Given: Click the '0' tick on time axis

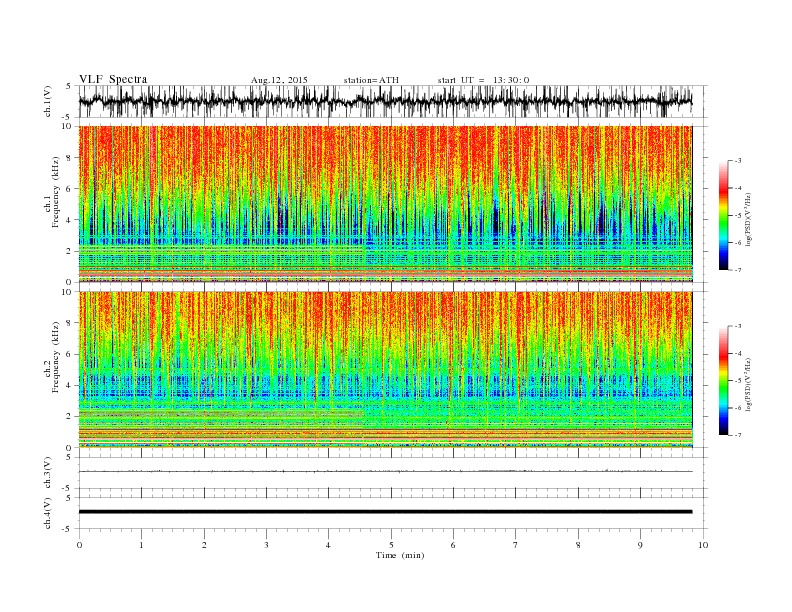Looking at the screenshot, I should point(79,545).
